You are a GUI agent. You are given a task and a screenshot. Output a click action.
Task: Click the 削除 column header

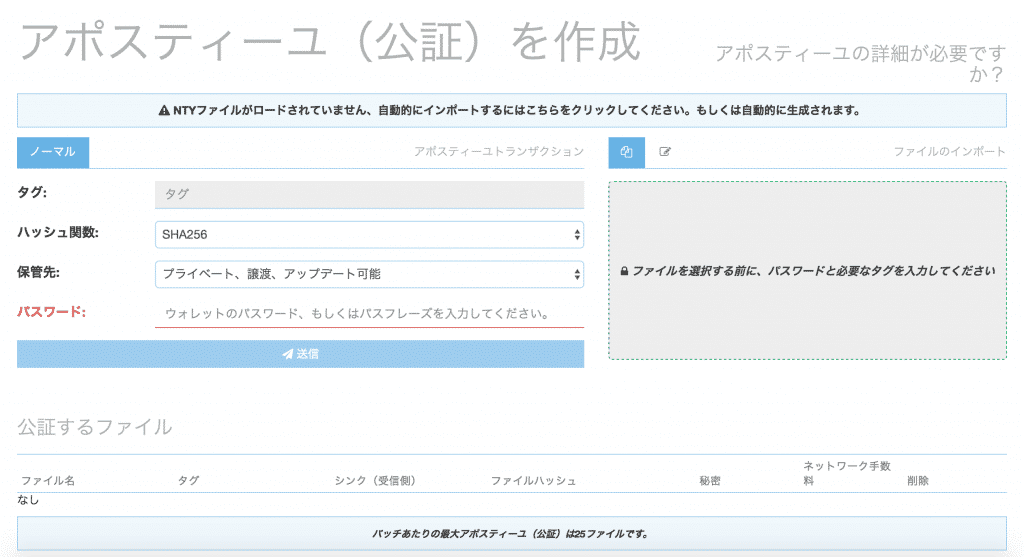point(917,481)
